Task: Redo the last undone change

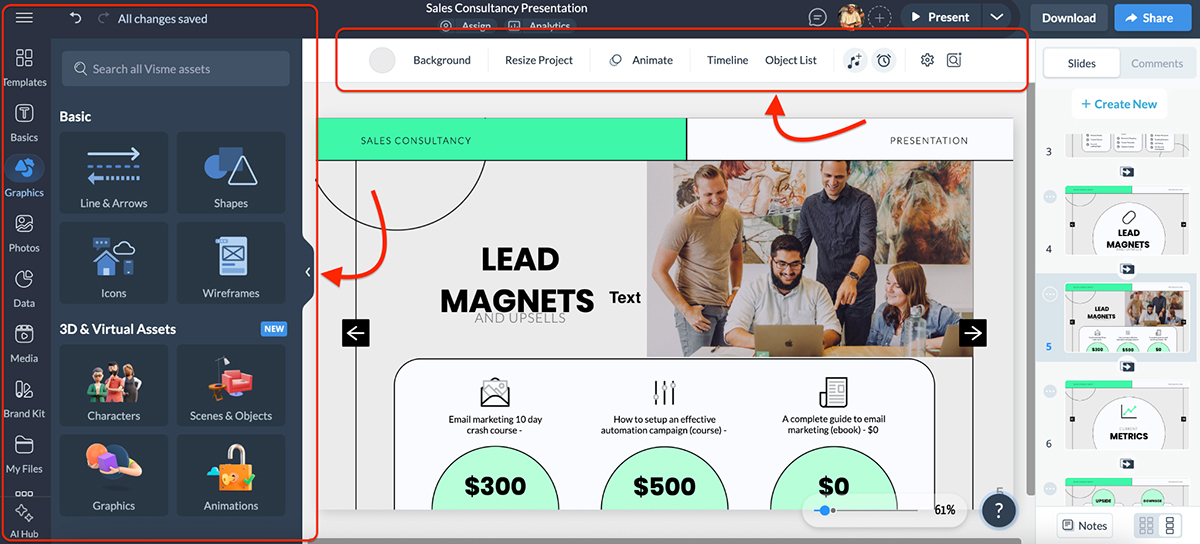Action: [104, 18]
